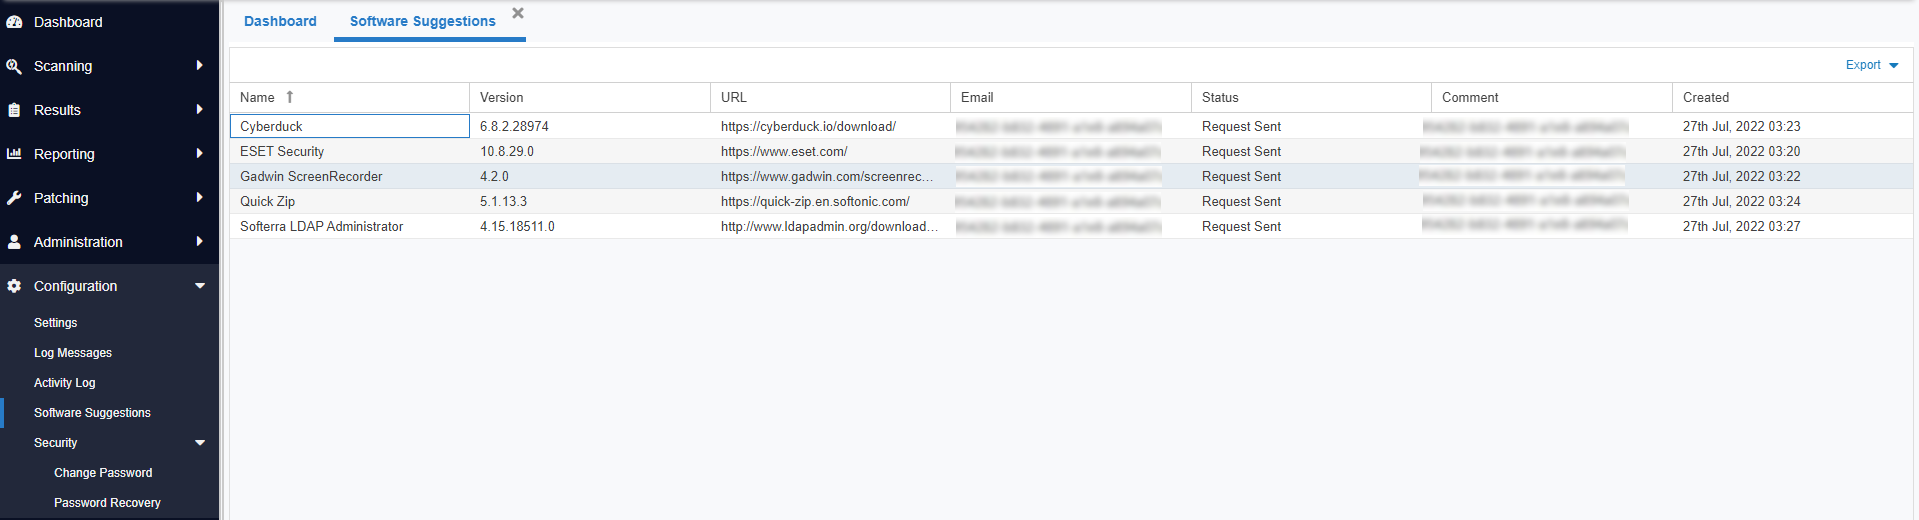The image size is (1919, 520).
Task: Sort by the Version column header
Action: click(501, 97)
